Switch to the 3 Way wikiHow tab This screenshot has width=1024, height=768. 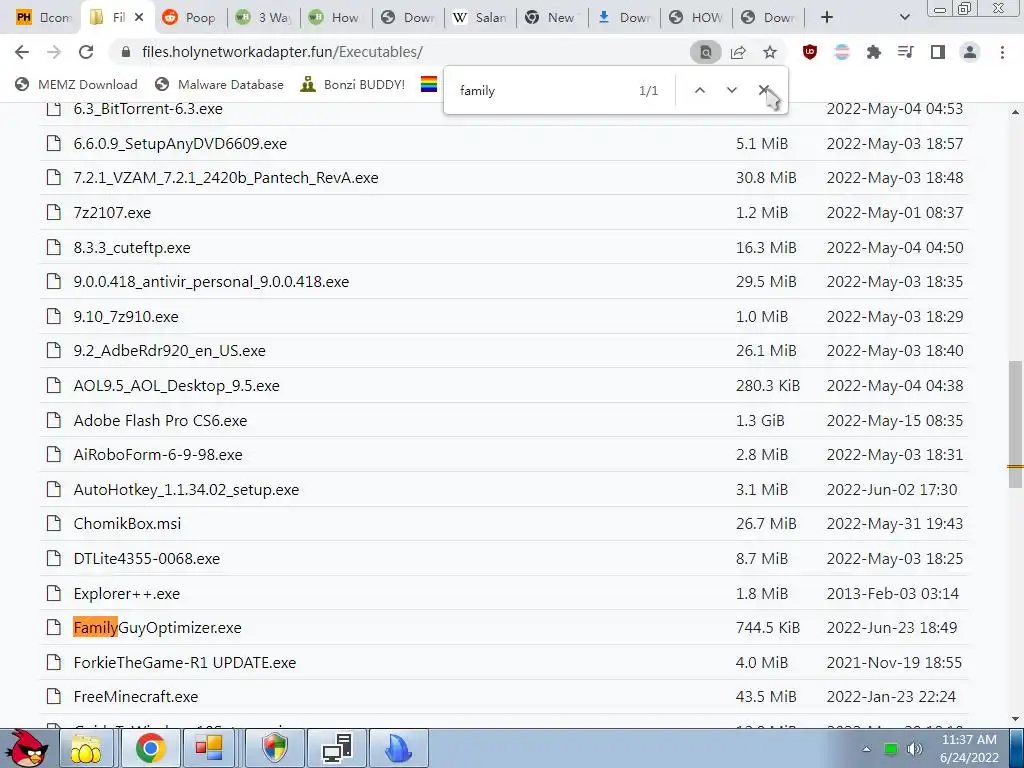point(264,18)
